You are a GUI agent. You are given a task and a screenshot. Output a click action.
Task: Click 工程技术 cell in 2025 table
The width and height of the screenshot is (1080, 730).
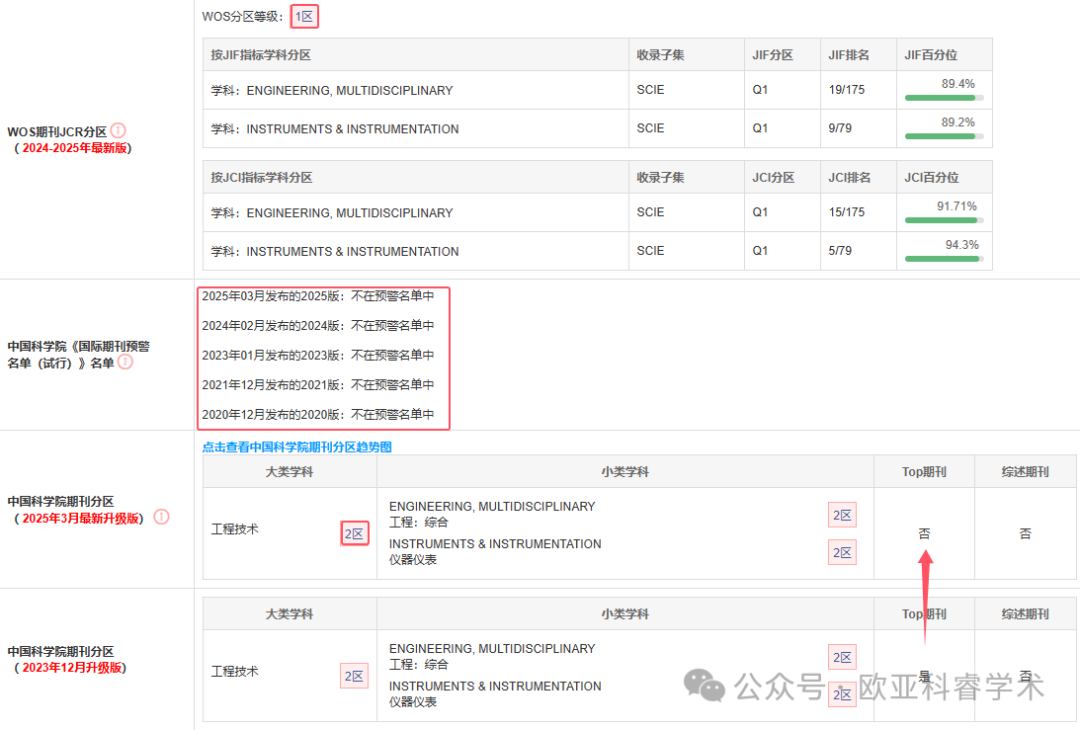click(234, 529)
